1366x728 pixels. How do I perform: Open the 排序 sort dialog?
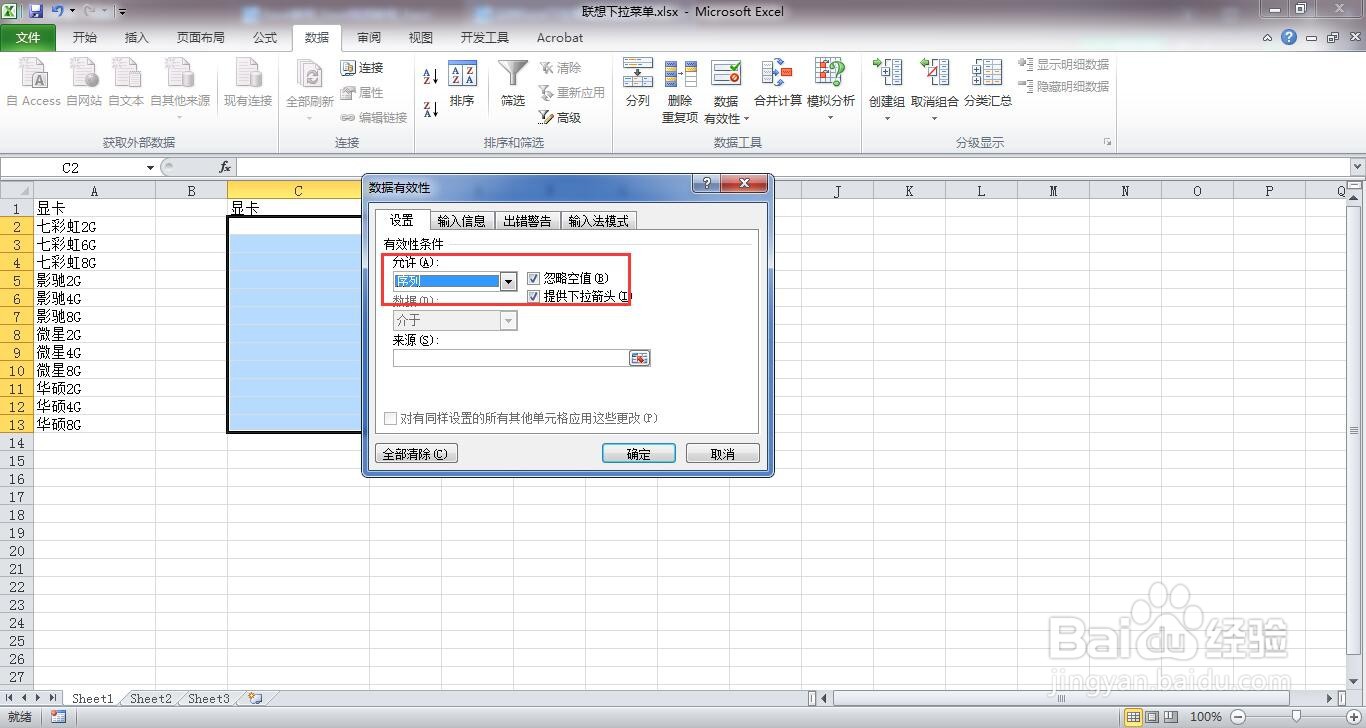point(462,84)
